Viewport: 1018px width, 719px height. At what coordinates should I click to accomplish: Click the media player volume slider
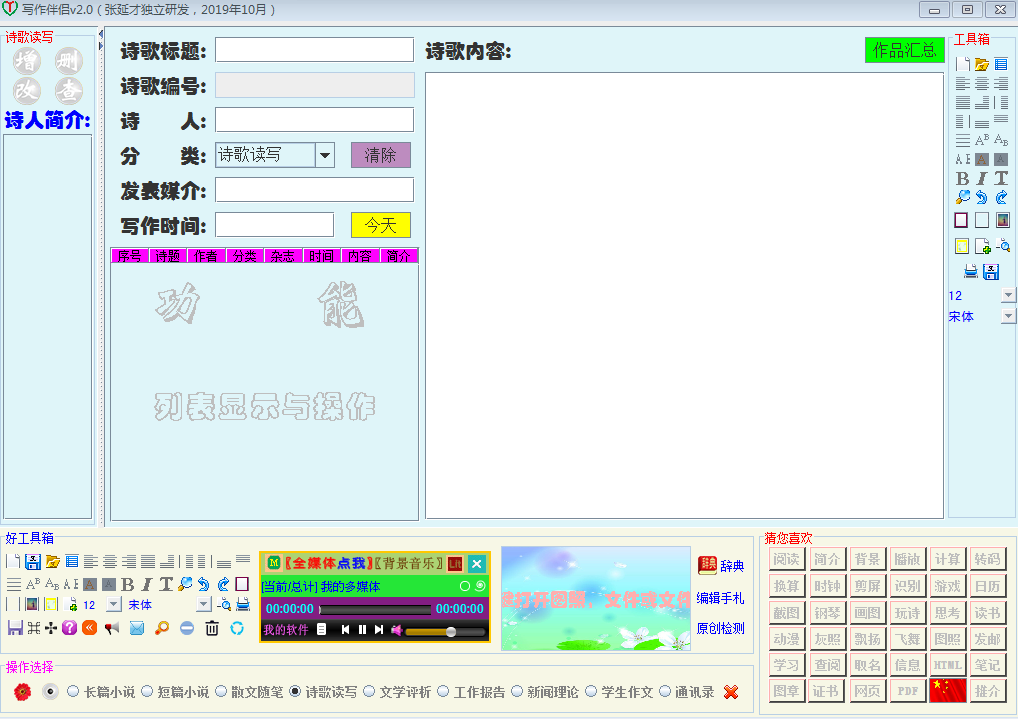445,631
